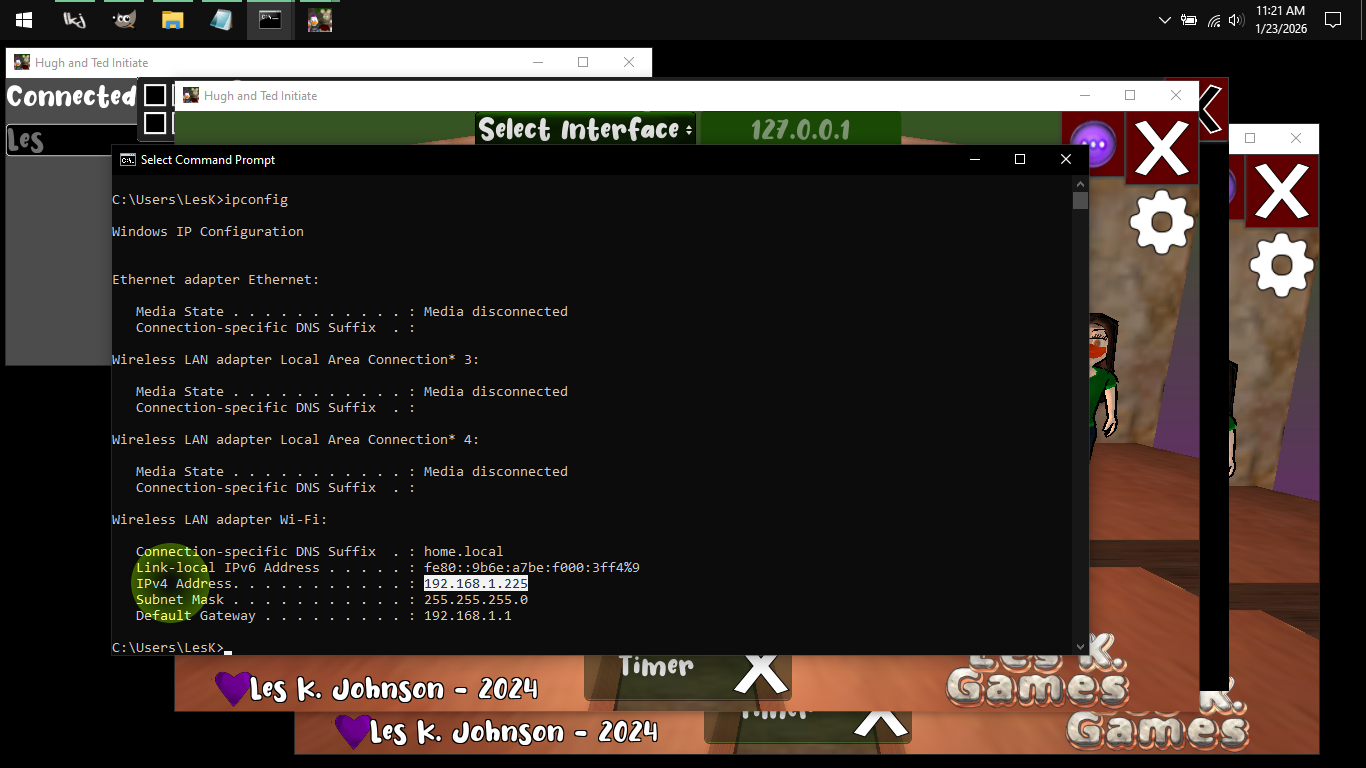The height and width of the screenshot is (768, 1366).
Task: Open the Select Interface dropdown
Action: [585, 129]
